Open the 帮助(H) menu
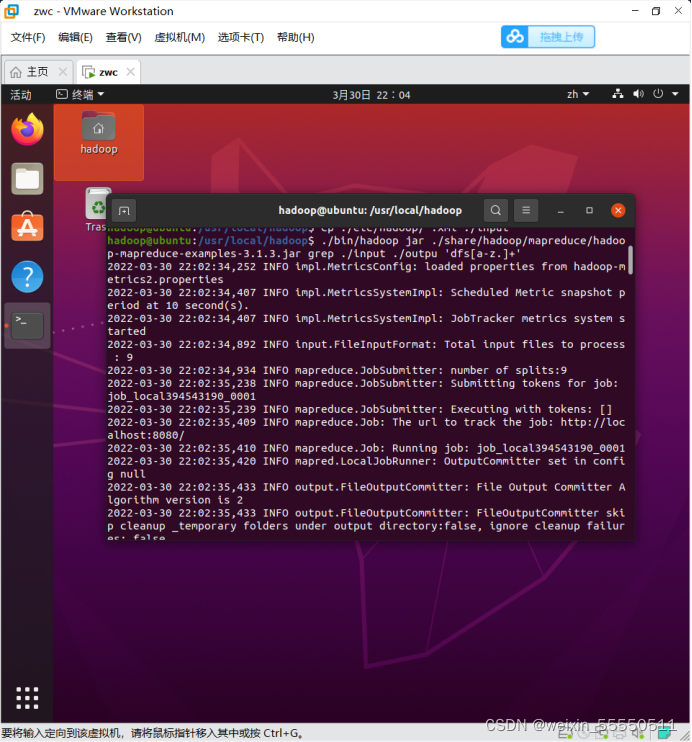Viewport: 692px width, 742px height. tap(296, 37)
